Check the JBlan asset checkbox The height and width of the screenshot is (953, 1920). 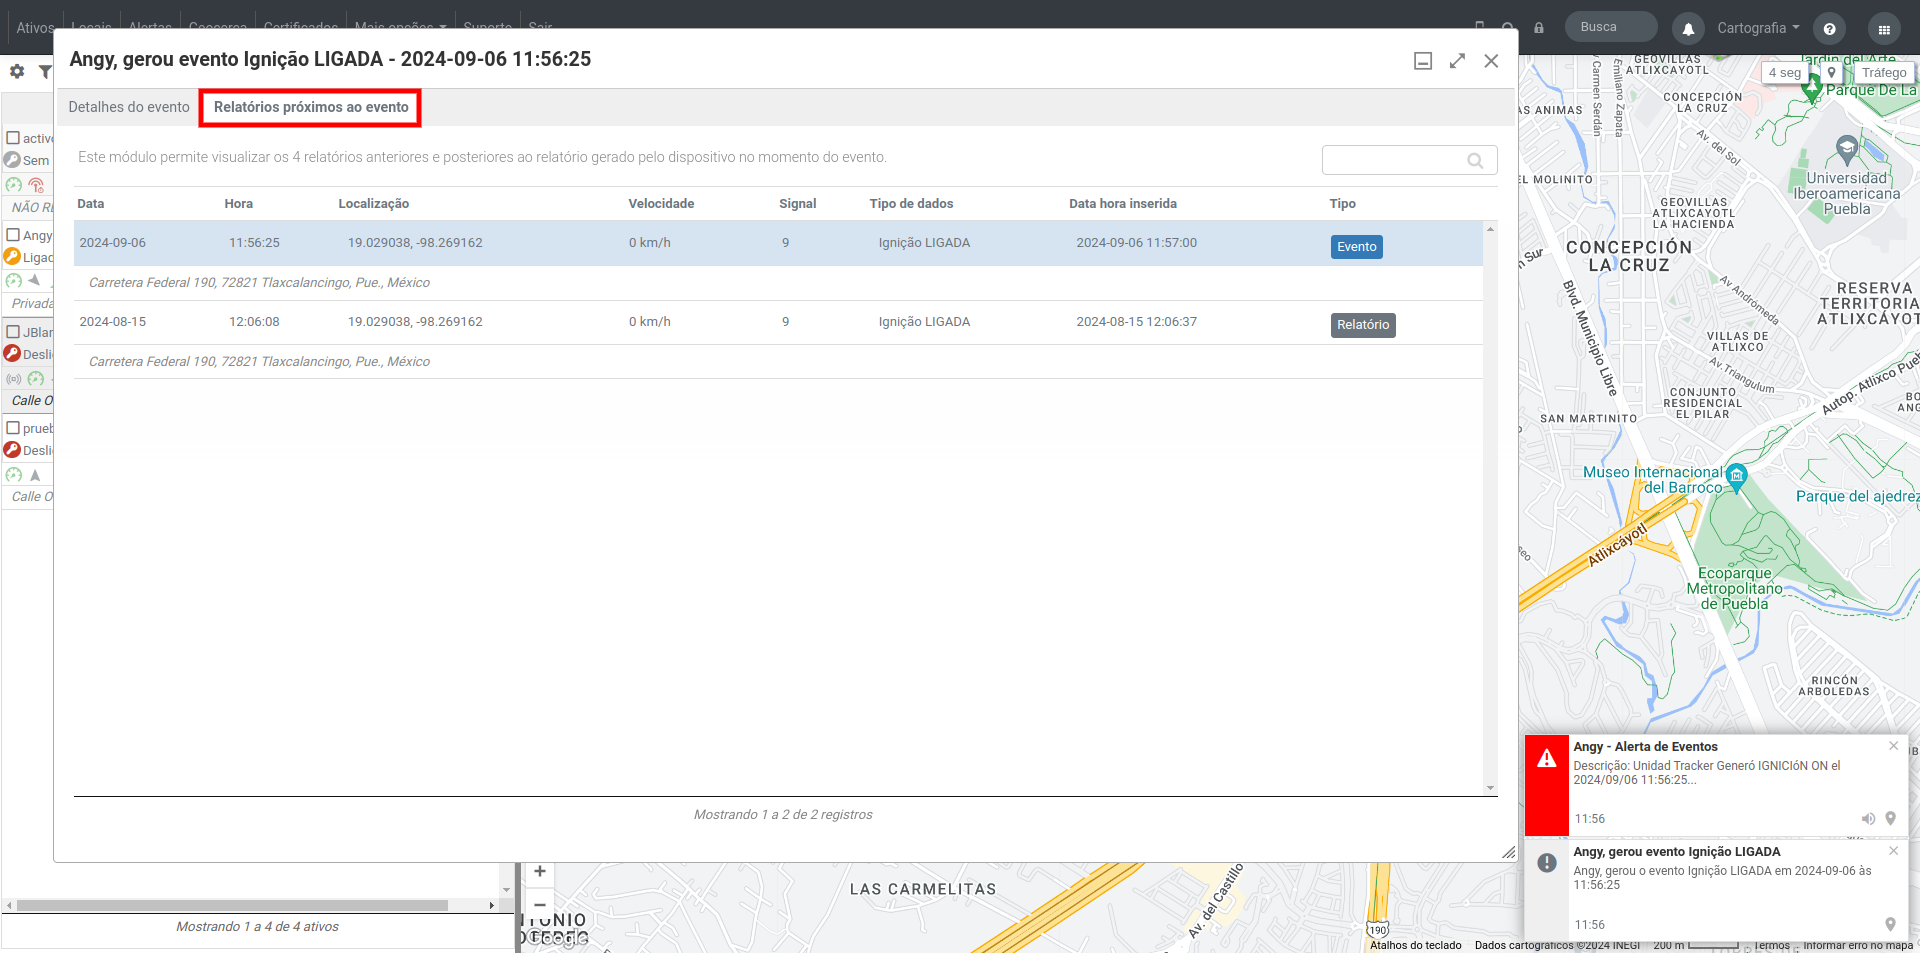tap(13, 331)
